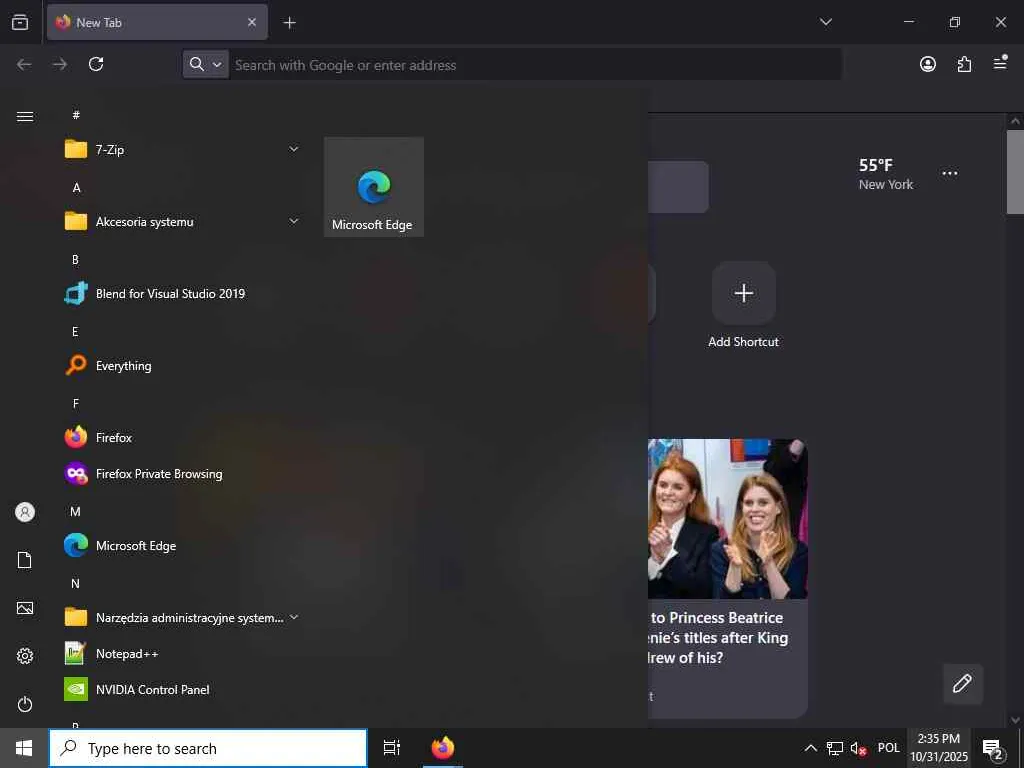Click Add Shortcut plus tile

pyautogui.click(x=744, y=293)
